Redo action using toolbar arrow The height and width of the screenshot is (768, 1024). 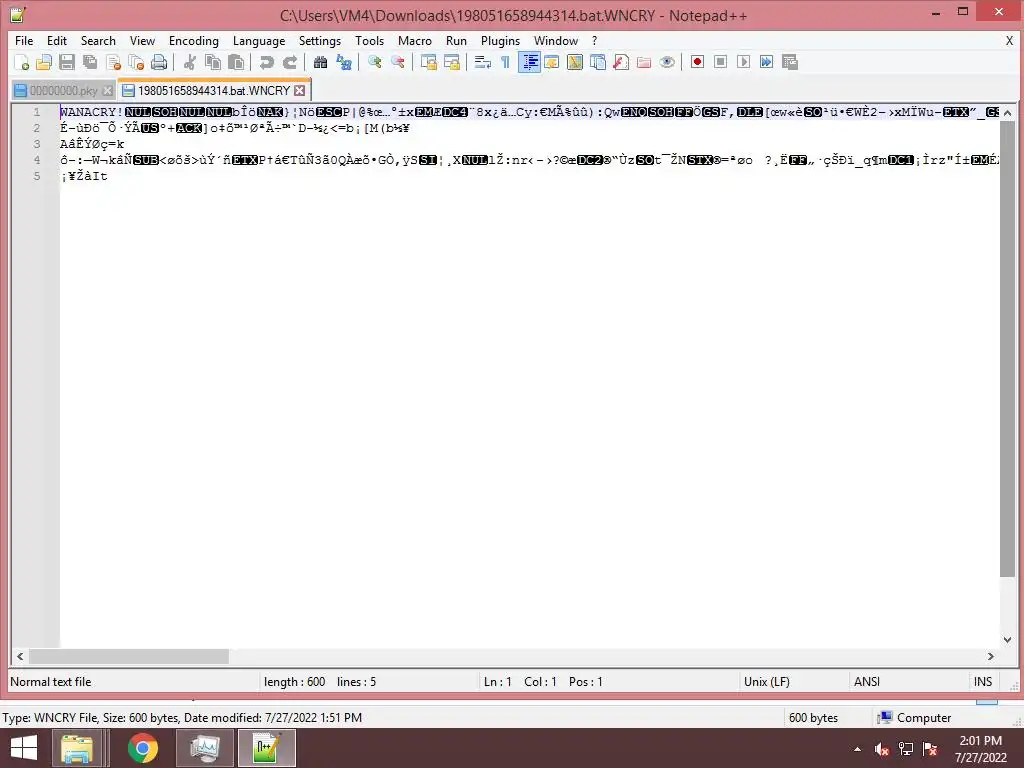(290, 62)
